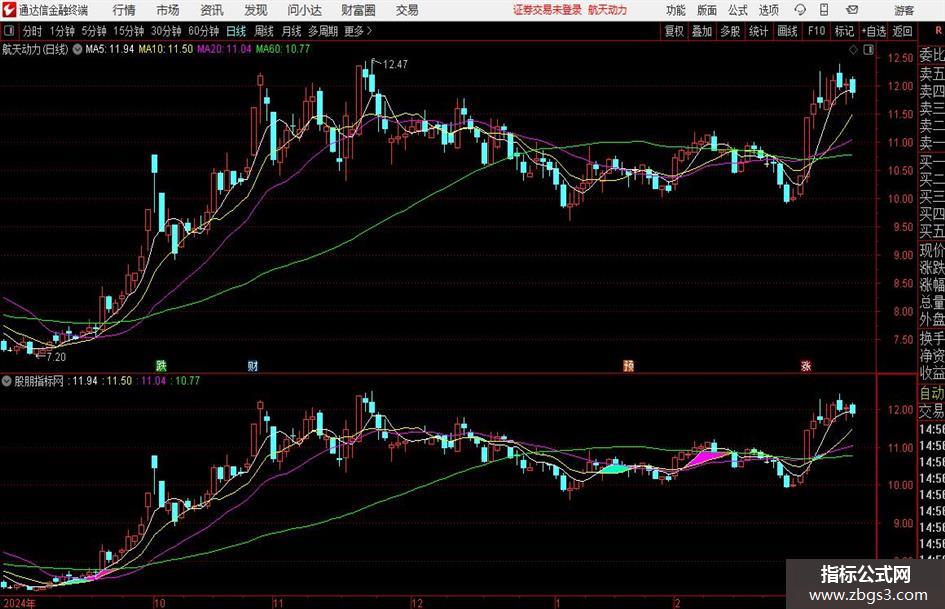The height and width of the screenshot is (609, 945).
Task: Toggle the left sidebar panel icon
Action: pos(9,31)
